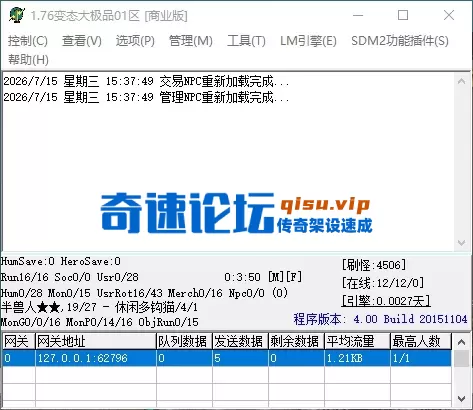
Task: Close the server window
Action: (449, 15)
